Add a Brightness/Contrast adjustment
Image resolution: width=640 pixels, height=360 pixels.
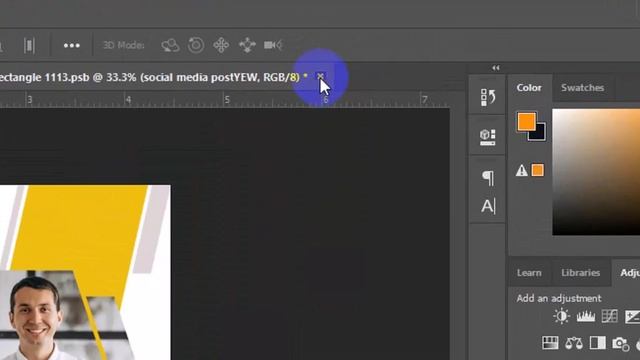(562, 316)
